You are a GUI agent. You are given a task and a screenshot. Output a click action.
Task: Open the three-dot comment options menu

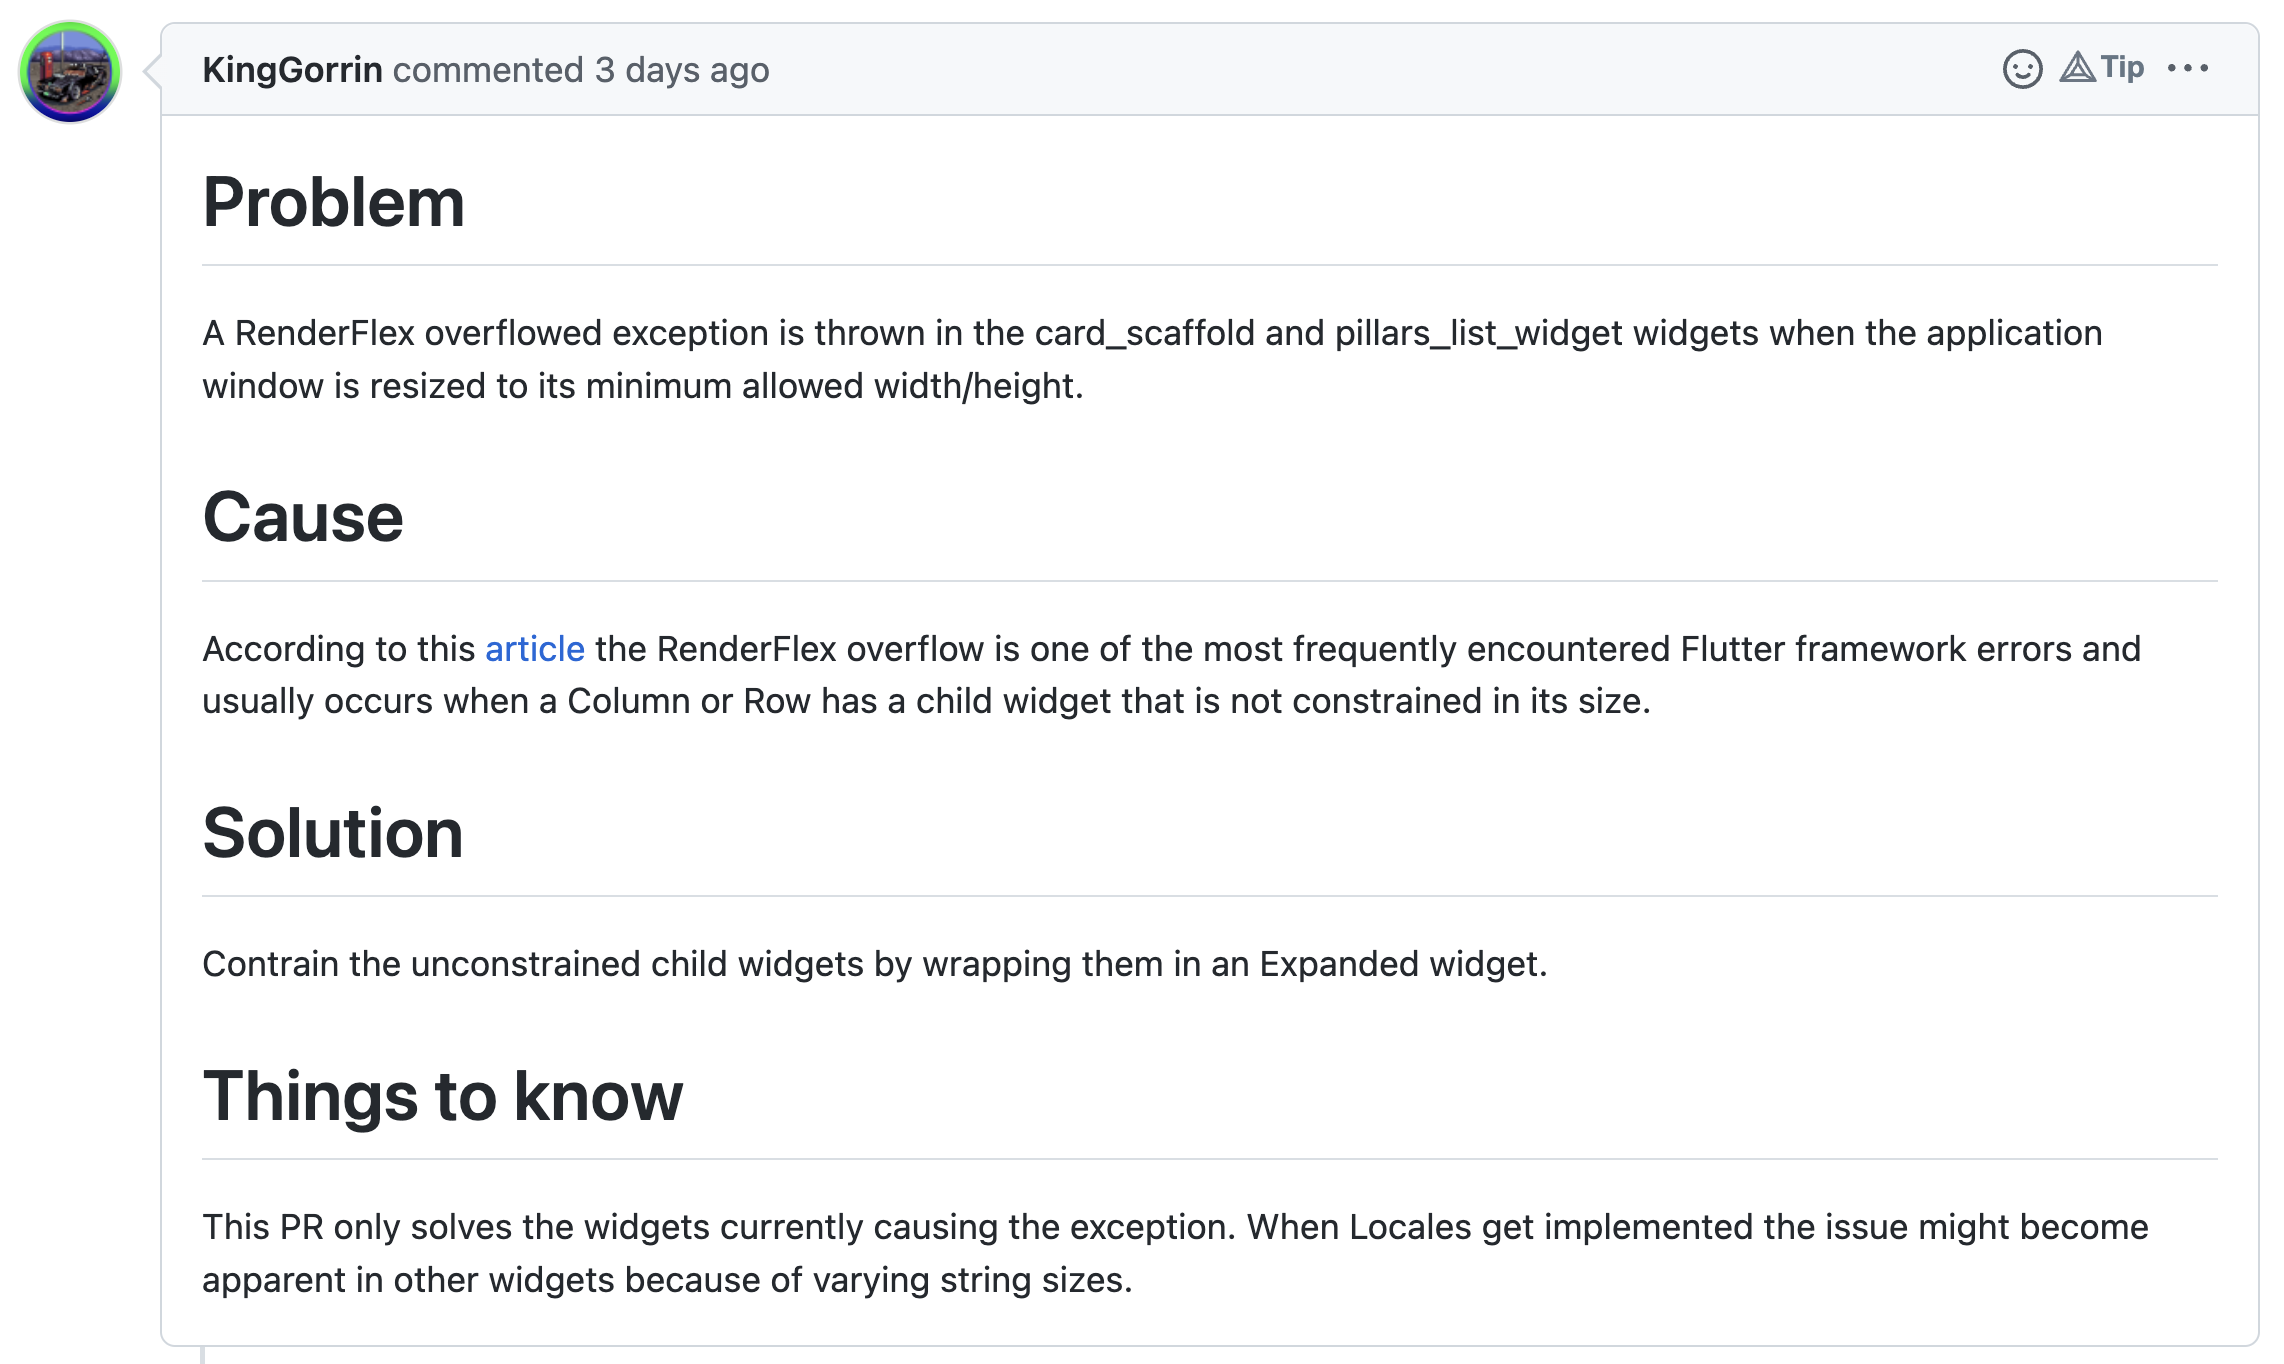2188,69
